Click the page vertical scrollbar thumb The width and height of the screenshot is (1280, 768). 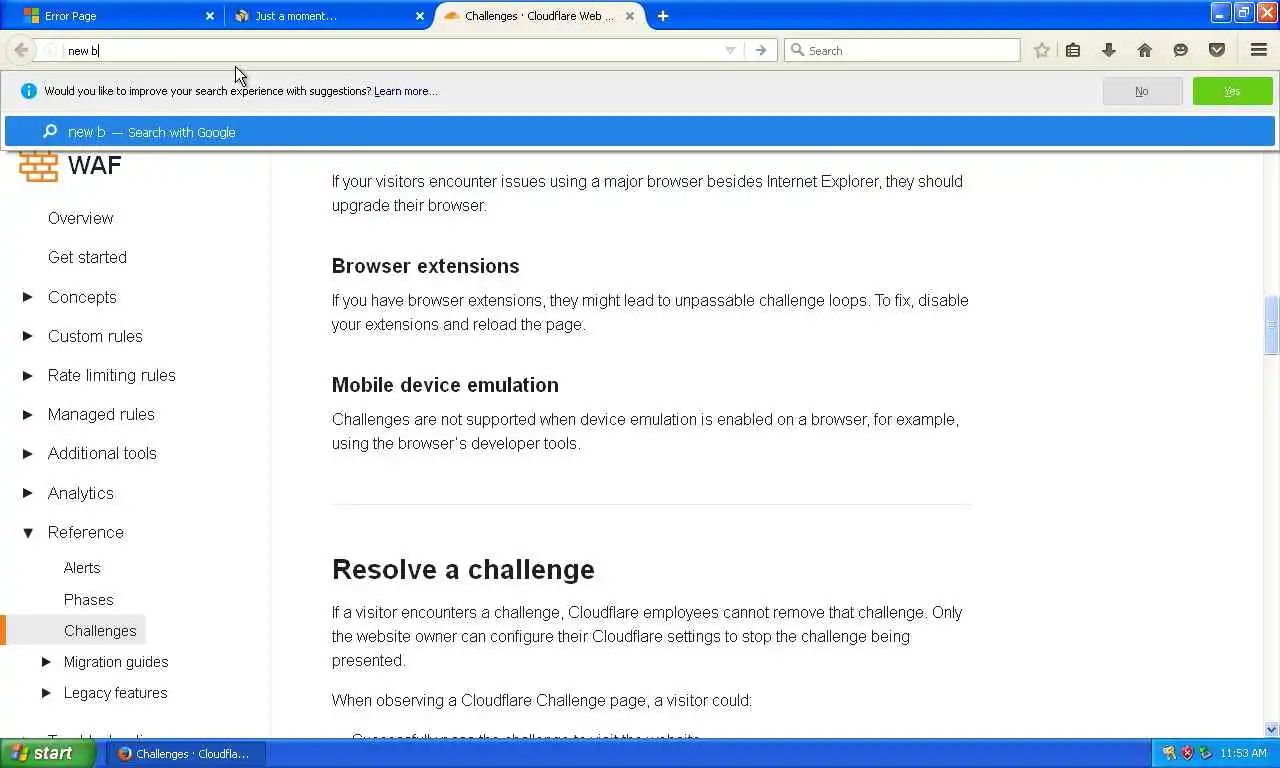click(1271, 325)
